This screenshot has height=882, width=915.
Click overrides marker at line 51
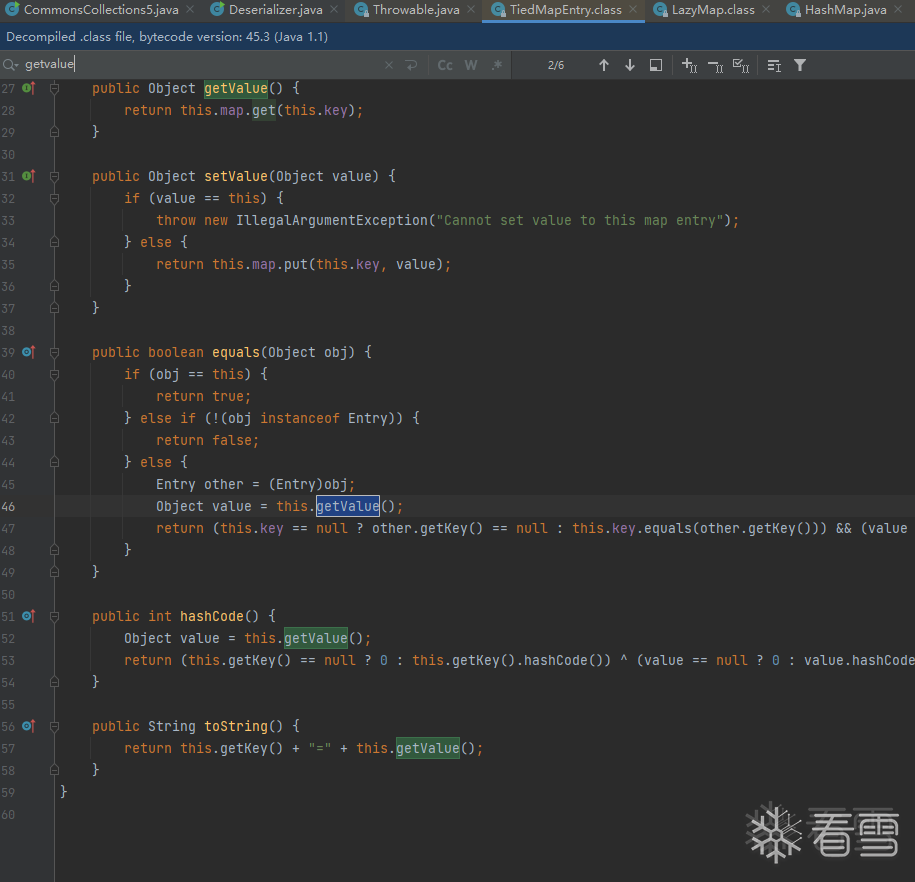(28, 616)
